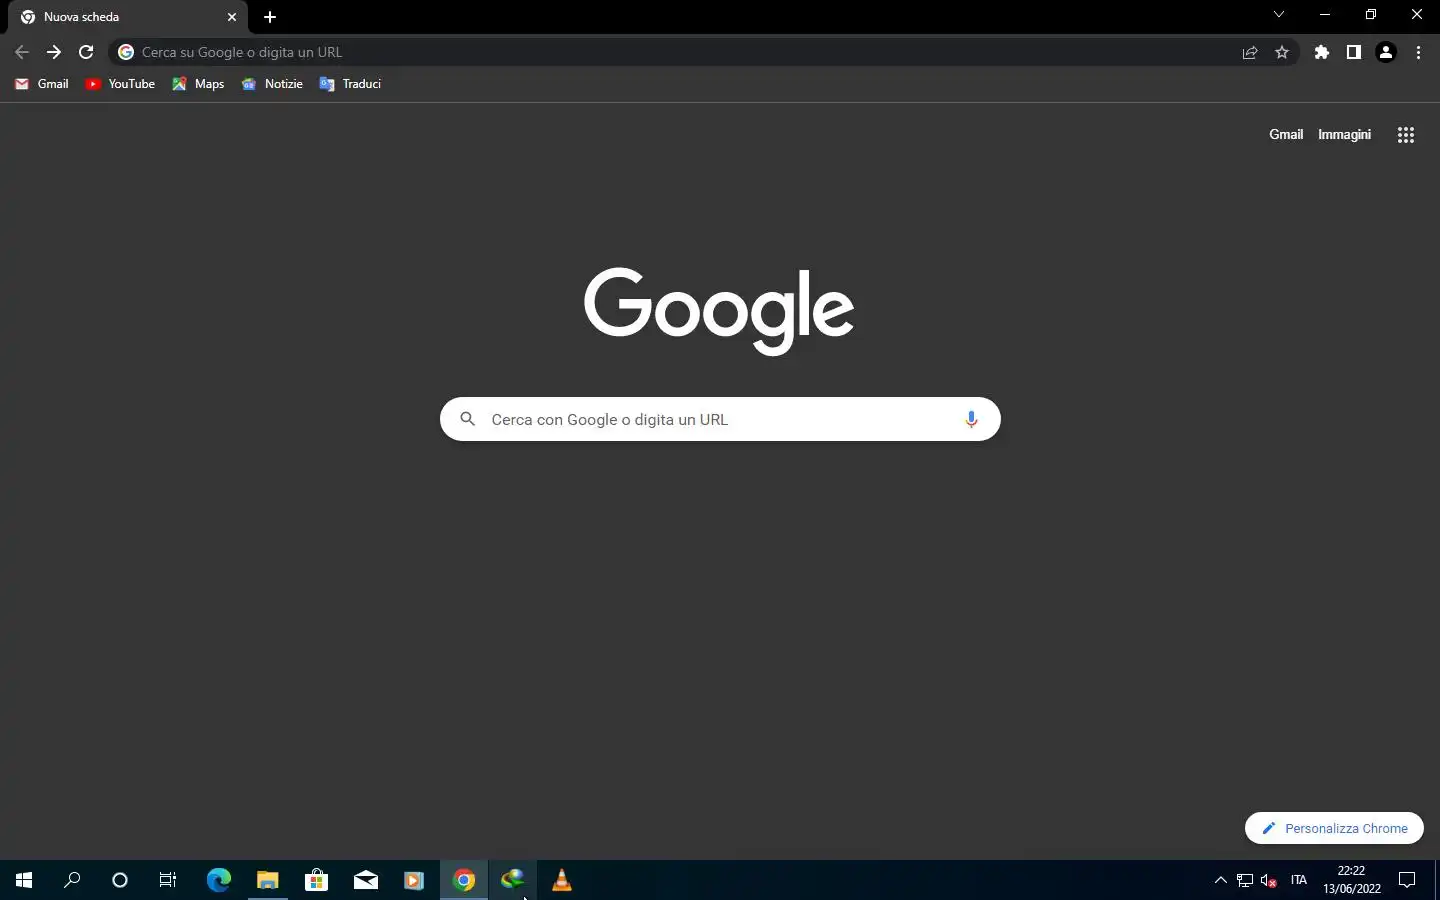The height and width of the screenshot is (900, 1440).
Task: Open the Google apps grid
Action: pos(1405,135)
